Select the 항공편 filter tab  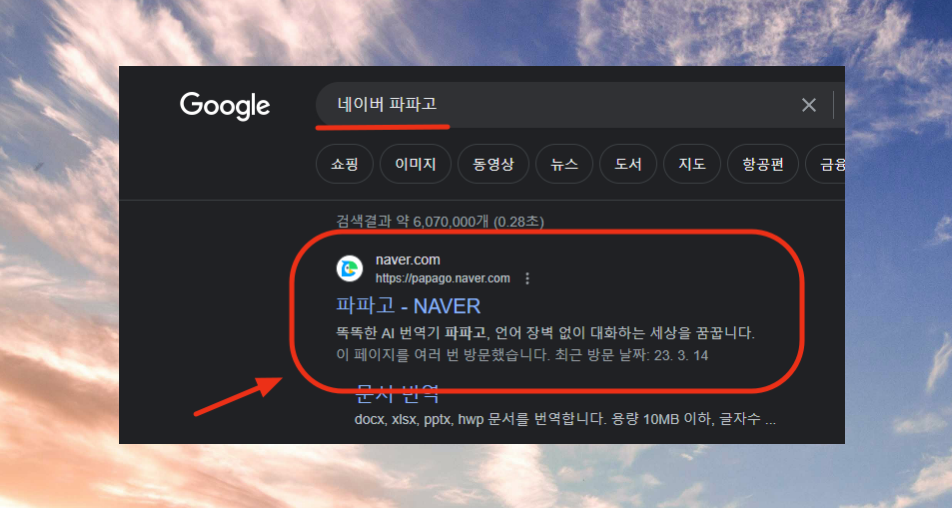click(763, 164)
